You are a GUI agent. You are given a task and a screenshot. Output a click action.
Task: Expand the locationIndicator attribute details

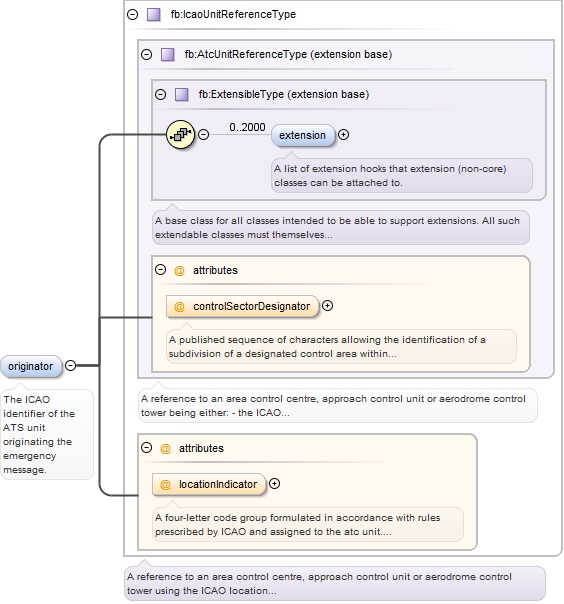[274, 484]
